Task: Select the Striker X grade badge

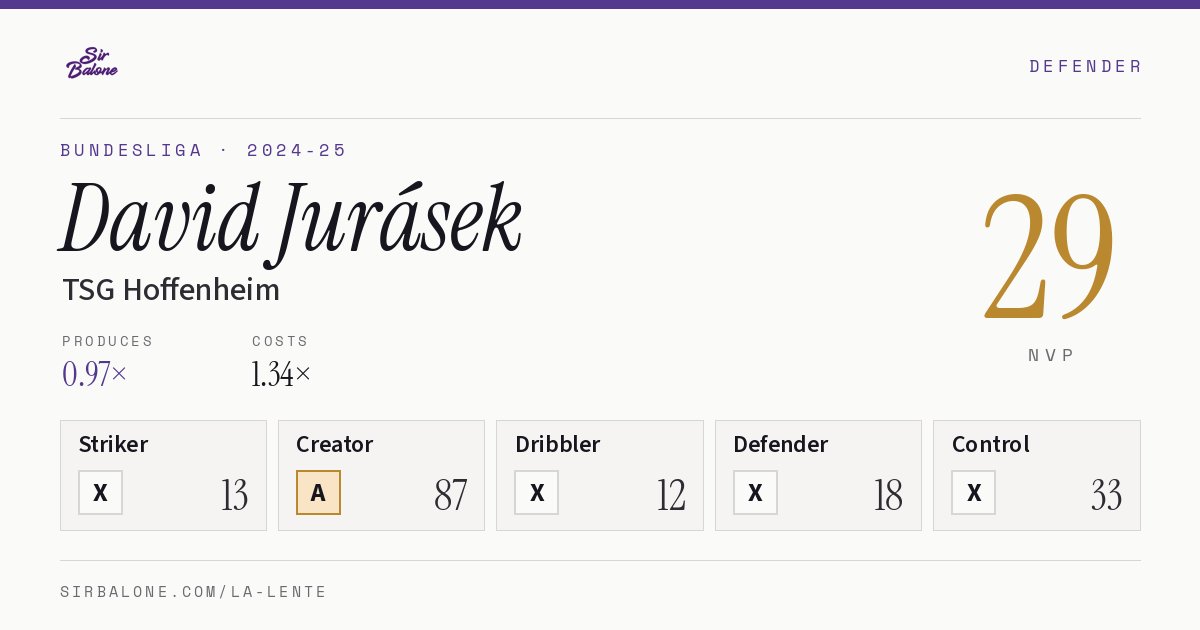Action: (100, 492)
